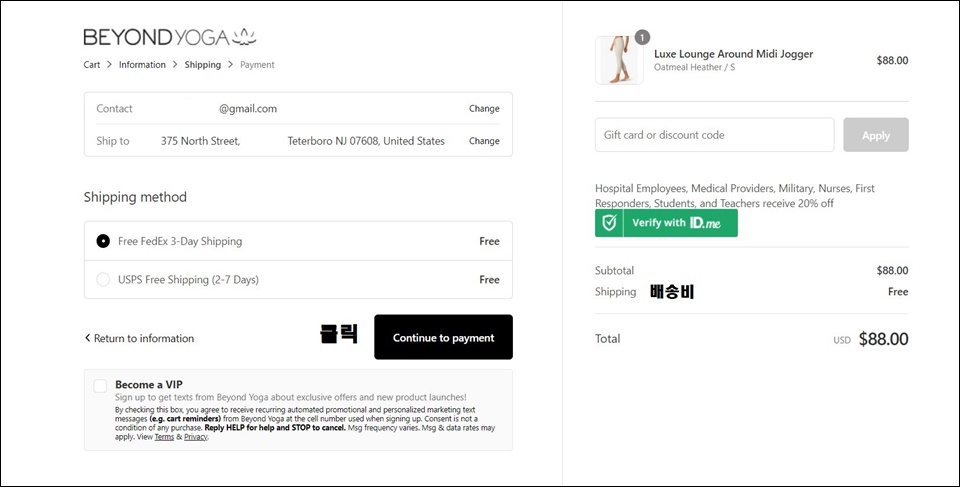Viewport: 960px width, 487px height.
Task: Open the Information breadcrumb step
Action: [x=142, y=65]
